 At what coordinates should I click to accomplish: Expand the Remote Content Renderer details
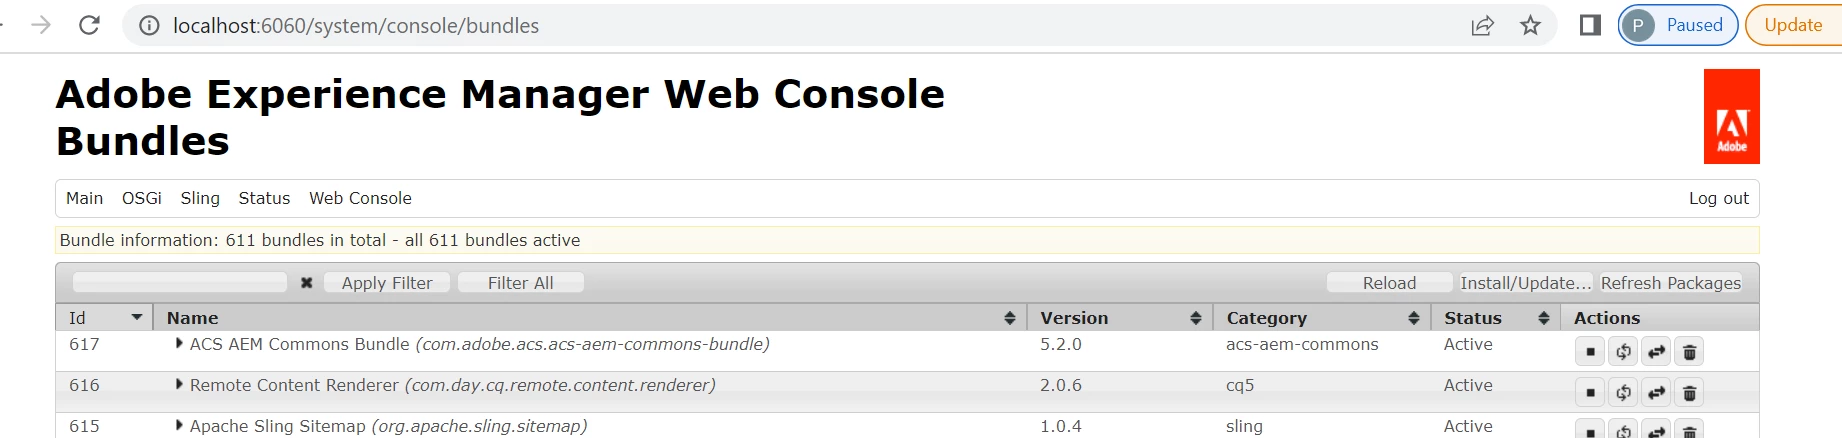click(x=179, y=384)
